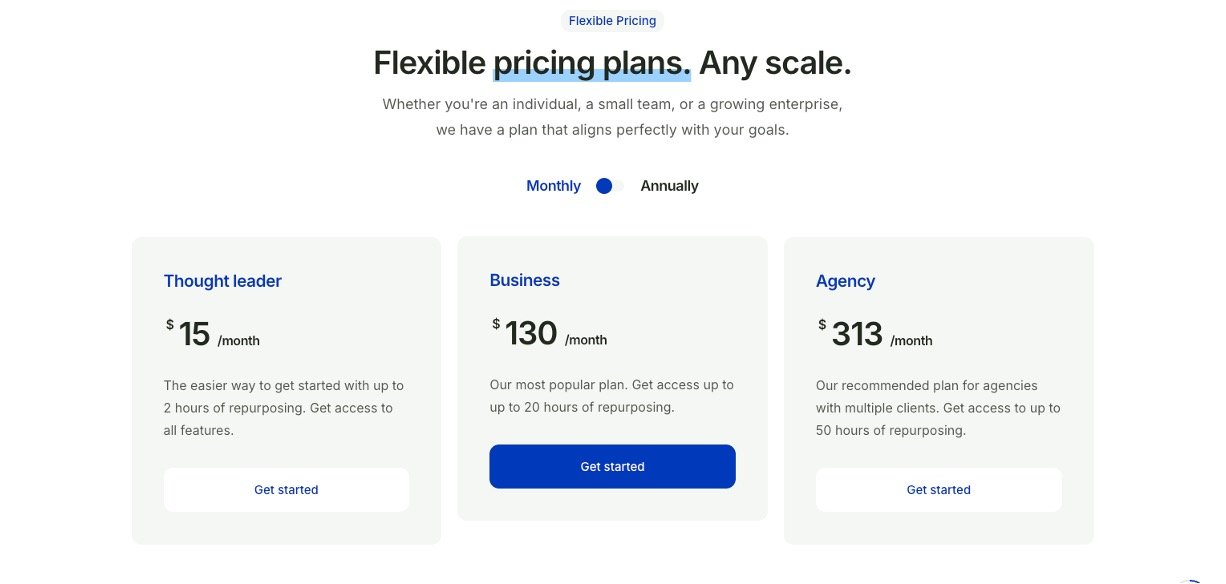The width and height of the screenshot is (1226, 584).
Task: Select the Business plan title
Action: (525, 280)
